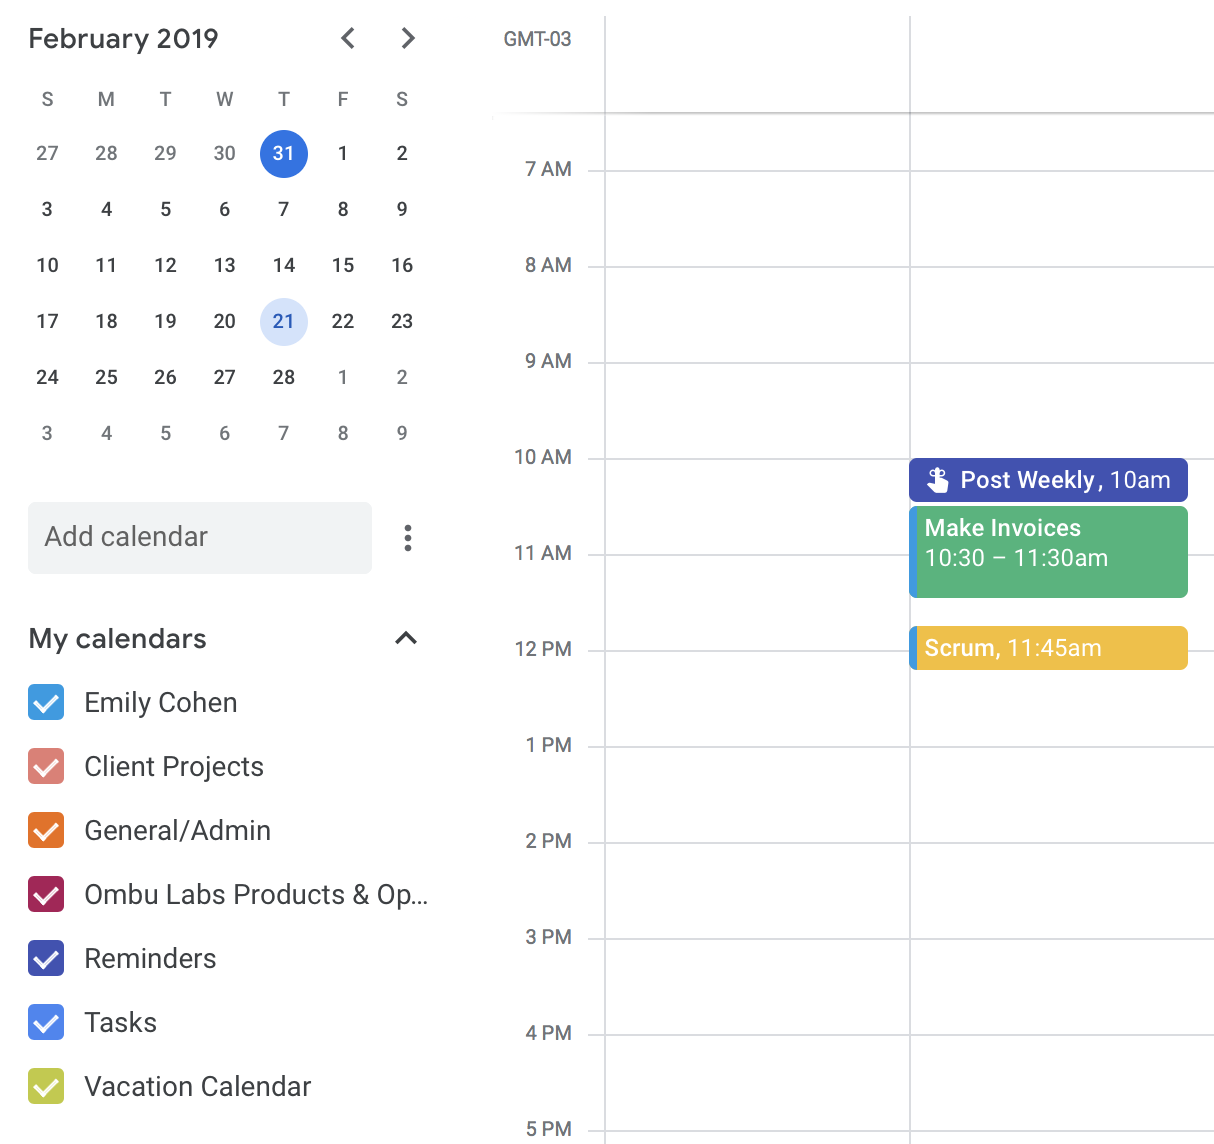The image size is (1214, 1144).
Task: Uncheck the Tasks calendar
Action: point(46,1022)
